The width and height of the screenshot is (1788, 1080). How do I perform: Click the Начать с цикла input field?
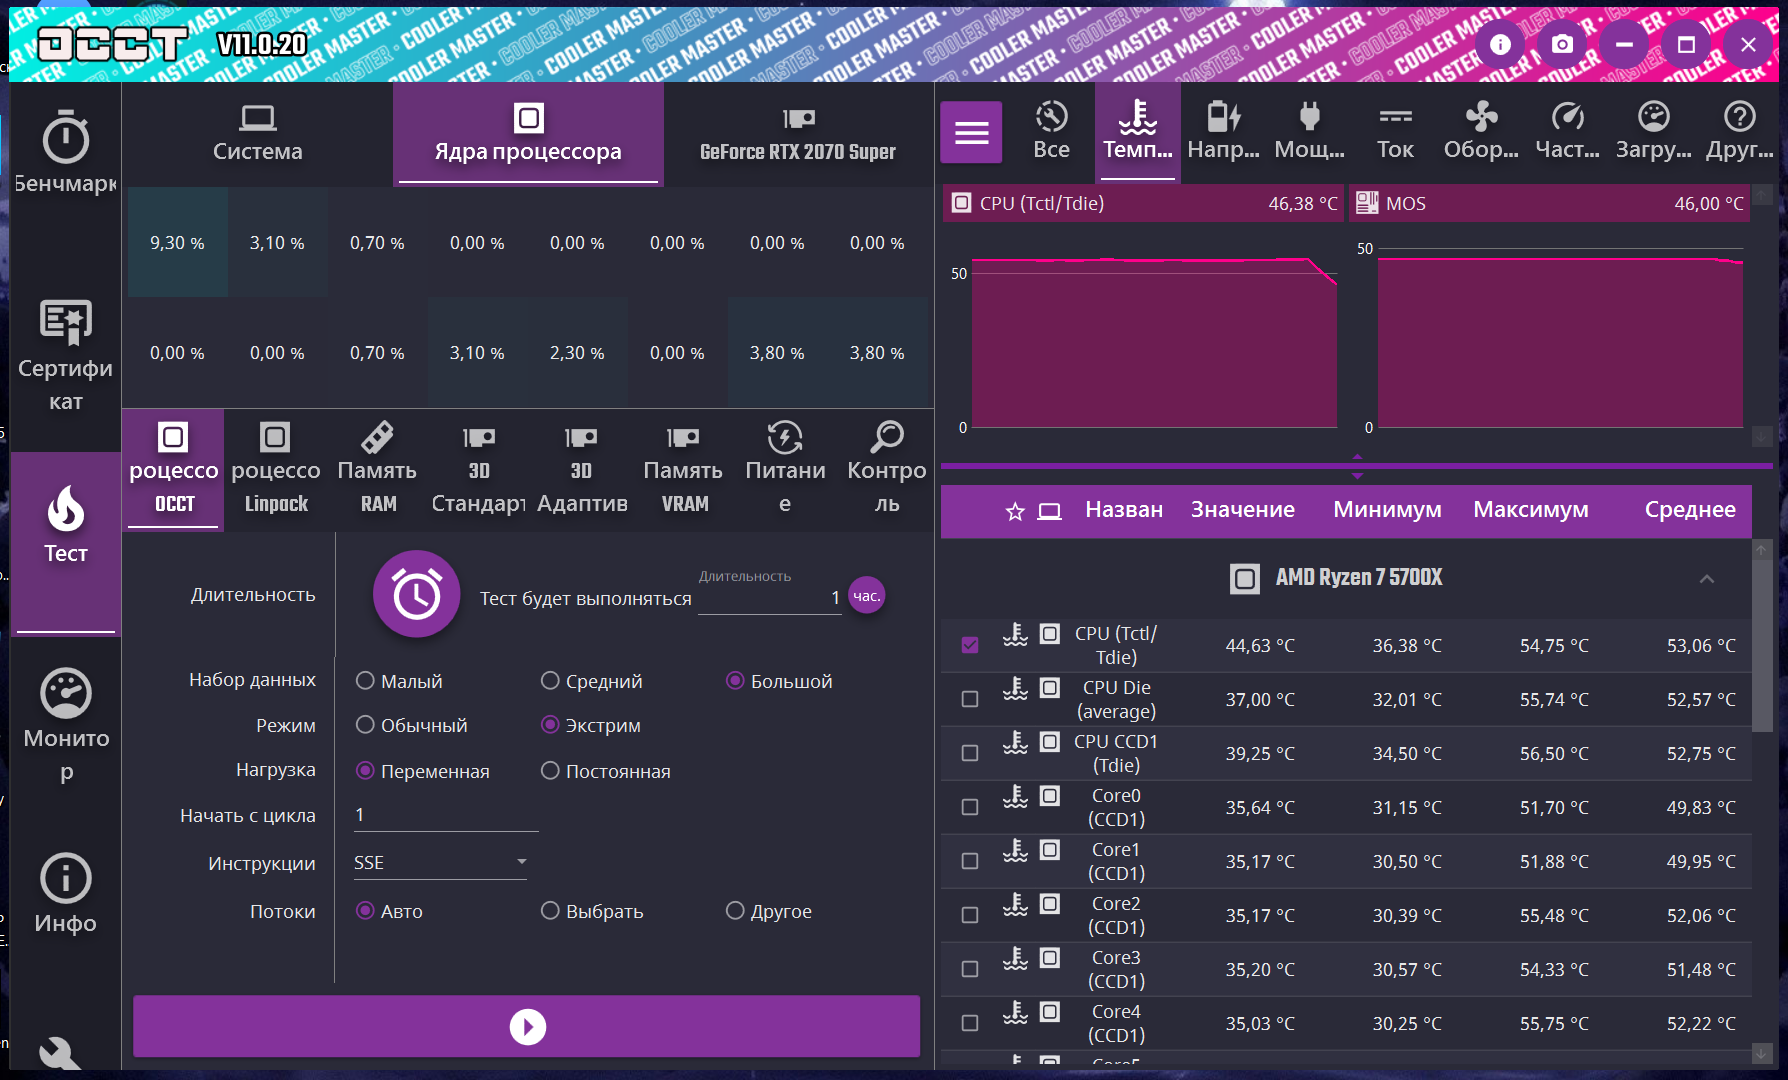coord(446,815)
